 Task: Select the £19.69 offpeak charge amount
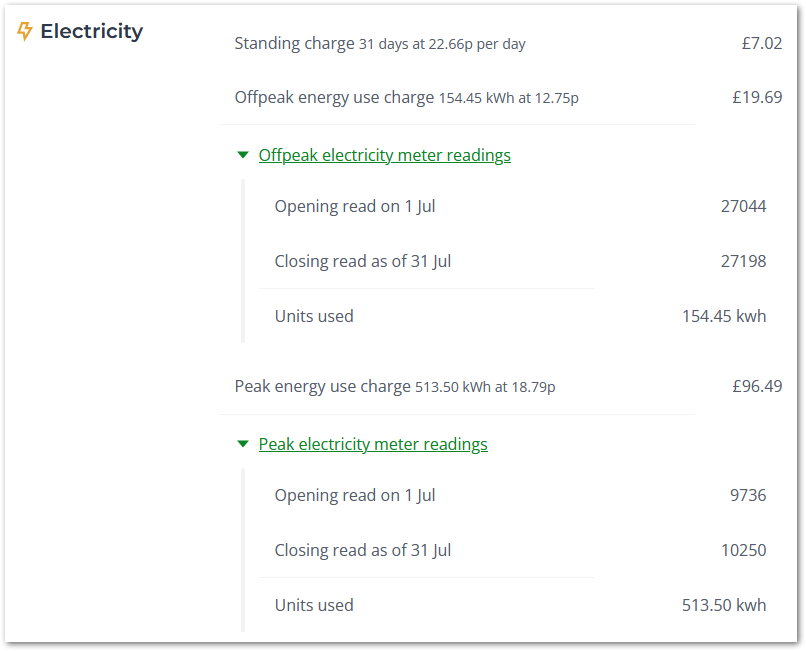click(757, 97)
